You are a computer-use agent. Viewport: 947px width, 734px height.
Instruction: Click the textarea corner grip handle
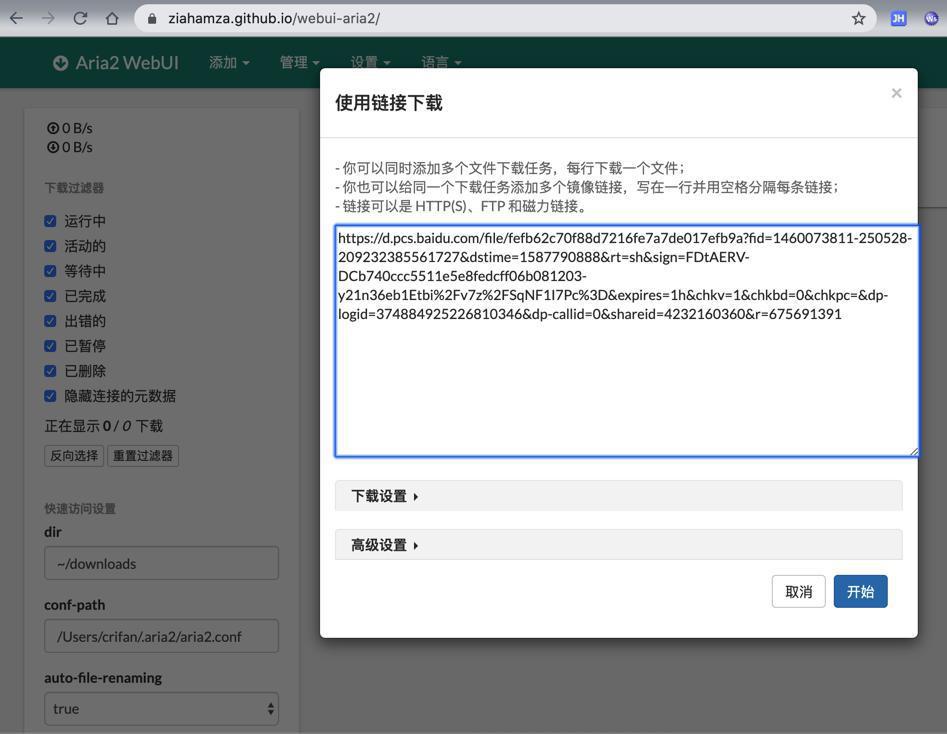[914, 451]
